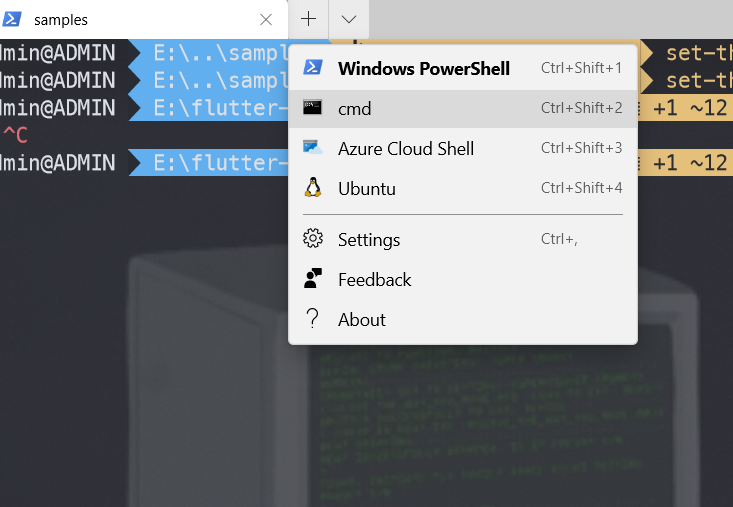733x507 pixels.
Task: Click the cmd profile icon
Action: click(313, 108)
